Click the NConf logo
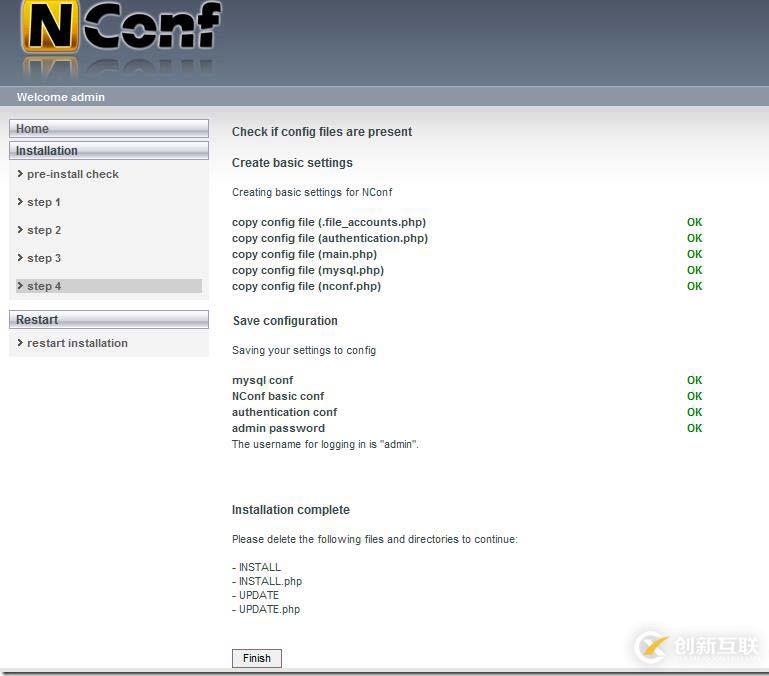 coord(122,27)
